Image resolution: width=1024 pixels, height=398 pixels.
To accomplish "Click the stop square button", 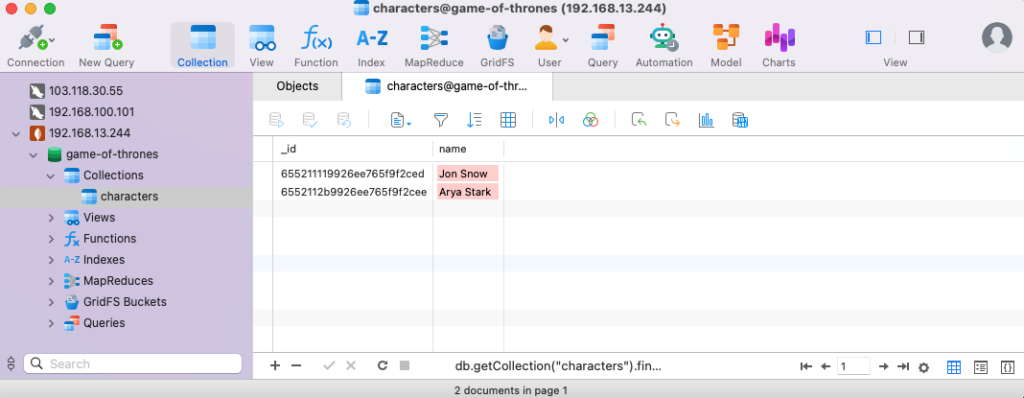I will click(x=404, y=366).
